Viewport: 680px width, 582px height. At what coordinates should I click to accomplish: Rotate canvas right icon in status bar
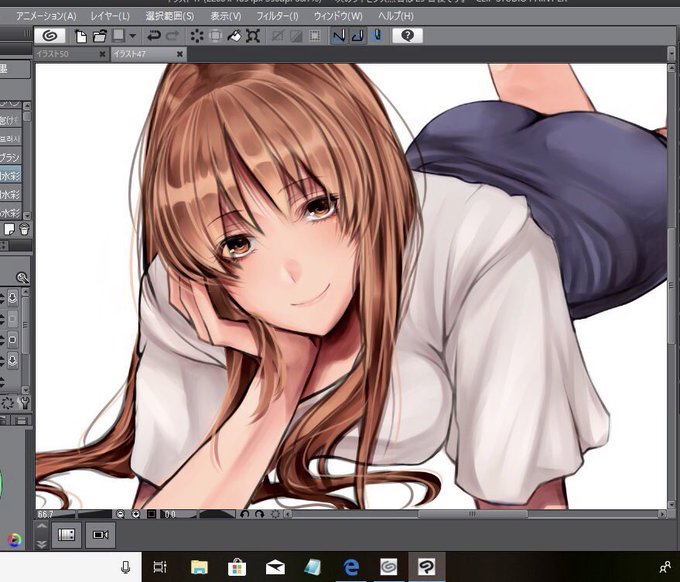(x=259, y=514)
